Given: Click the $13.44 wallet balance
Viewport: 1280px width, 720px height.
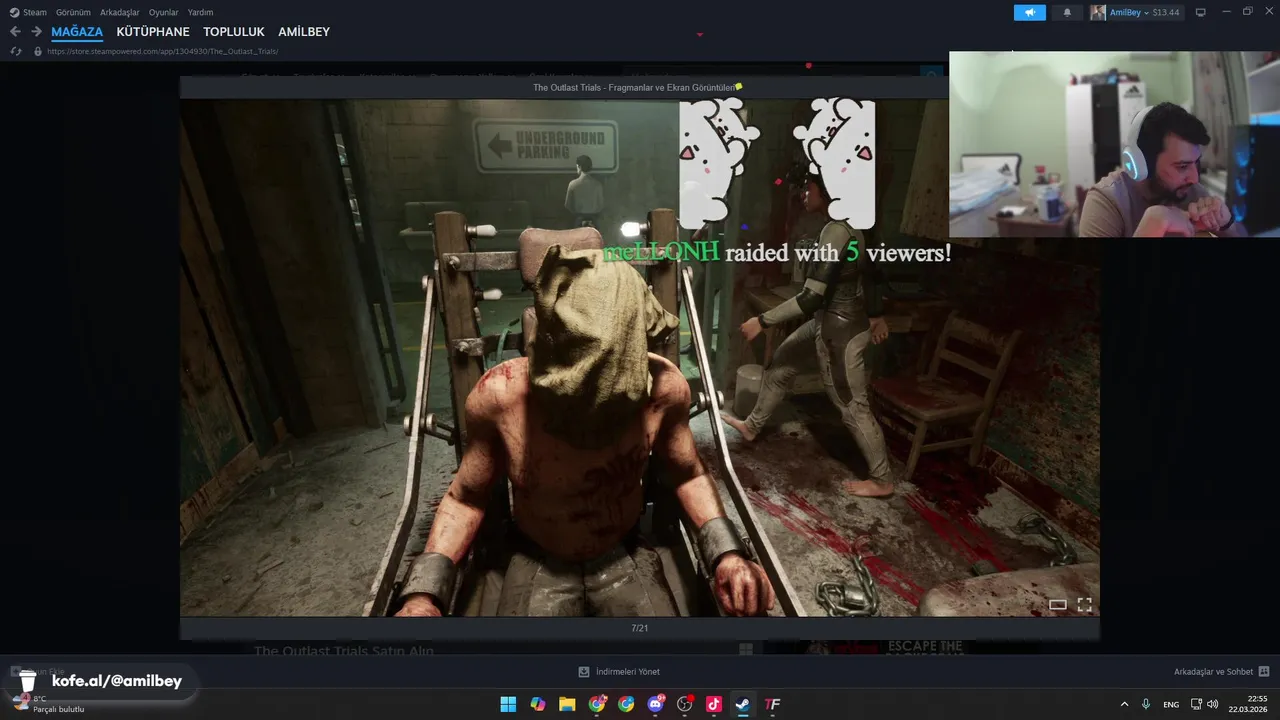Looking at the screenshot, I should coord(1166,12).
